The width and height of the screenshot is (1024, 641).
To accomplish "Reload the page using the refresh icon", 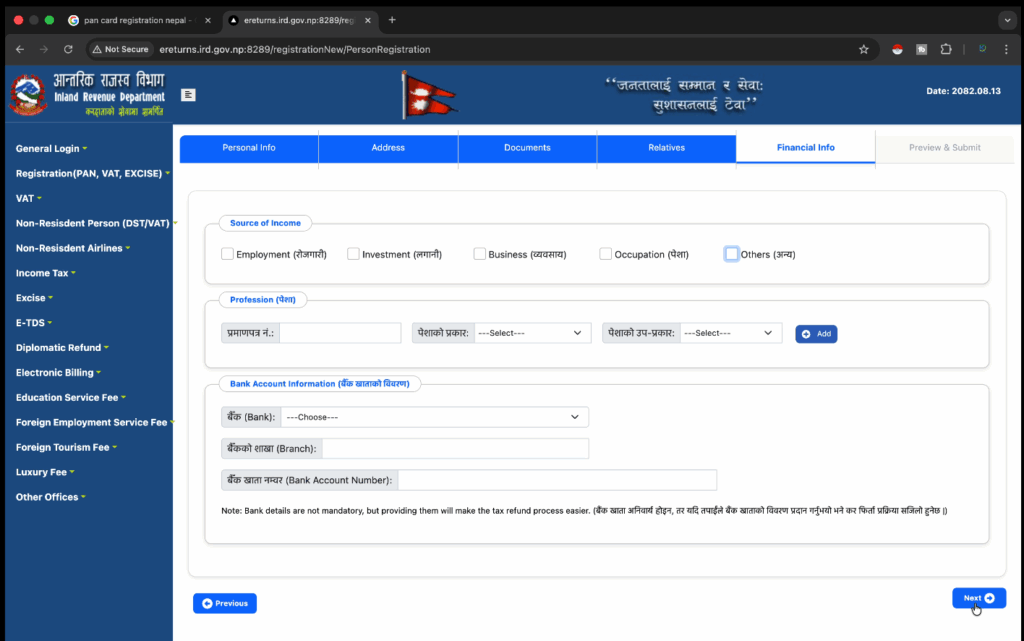I will point(68,49).
